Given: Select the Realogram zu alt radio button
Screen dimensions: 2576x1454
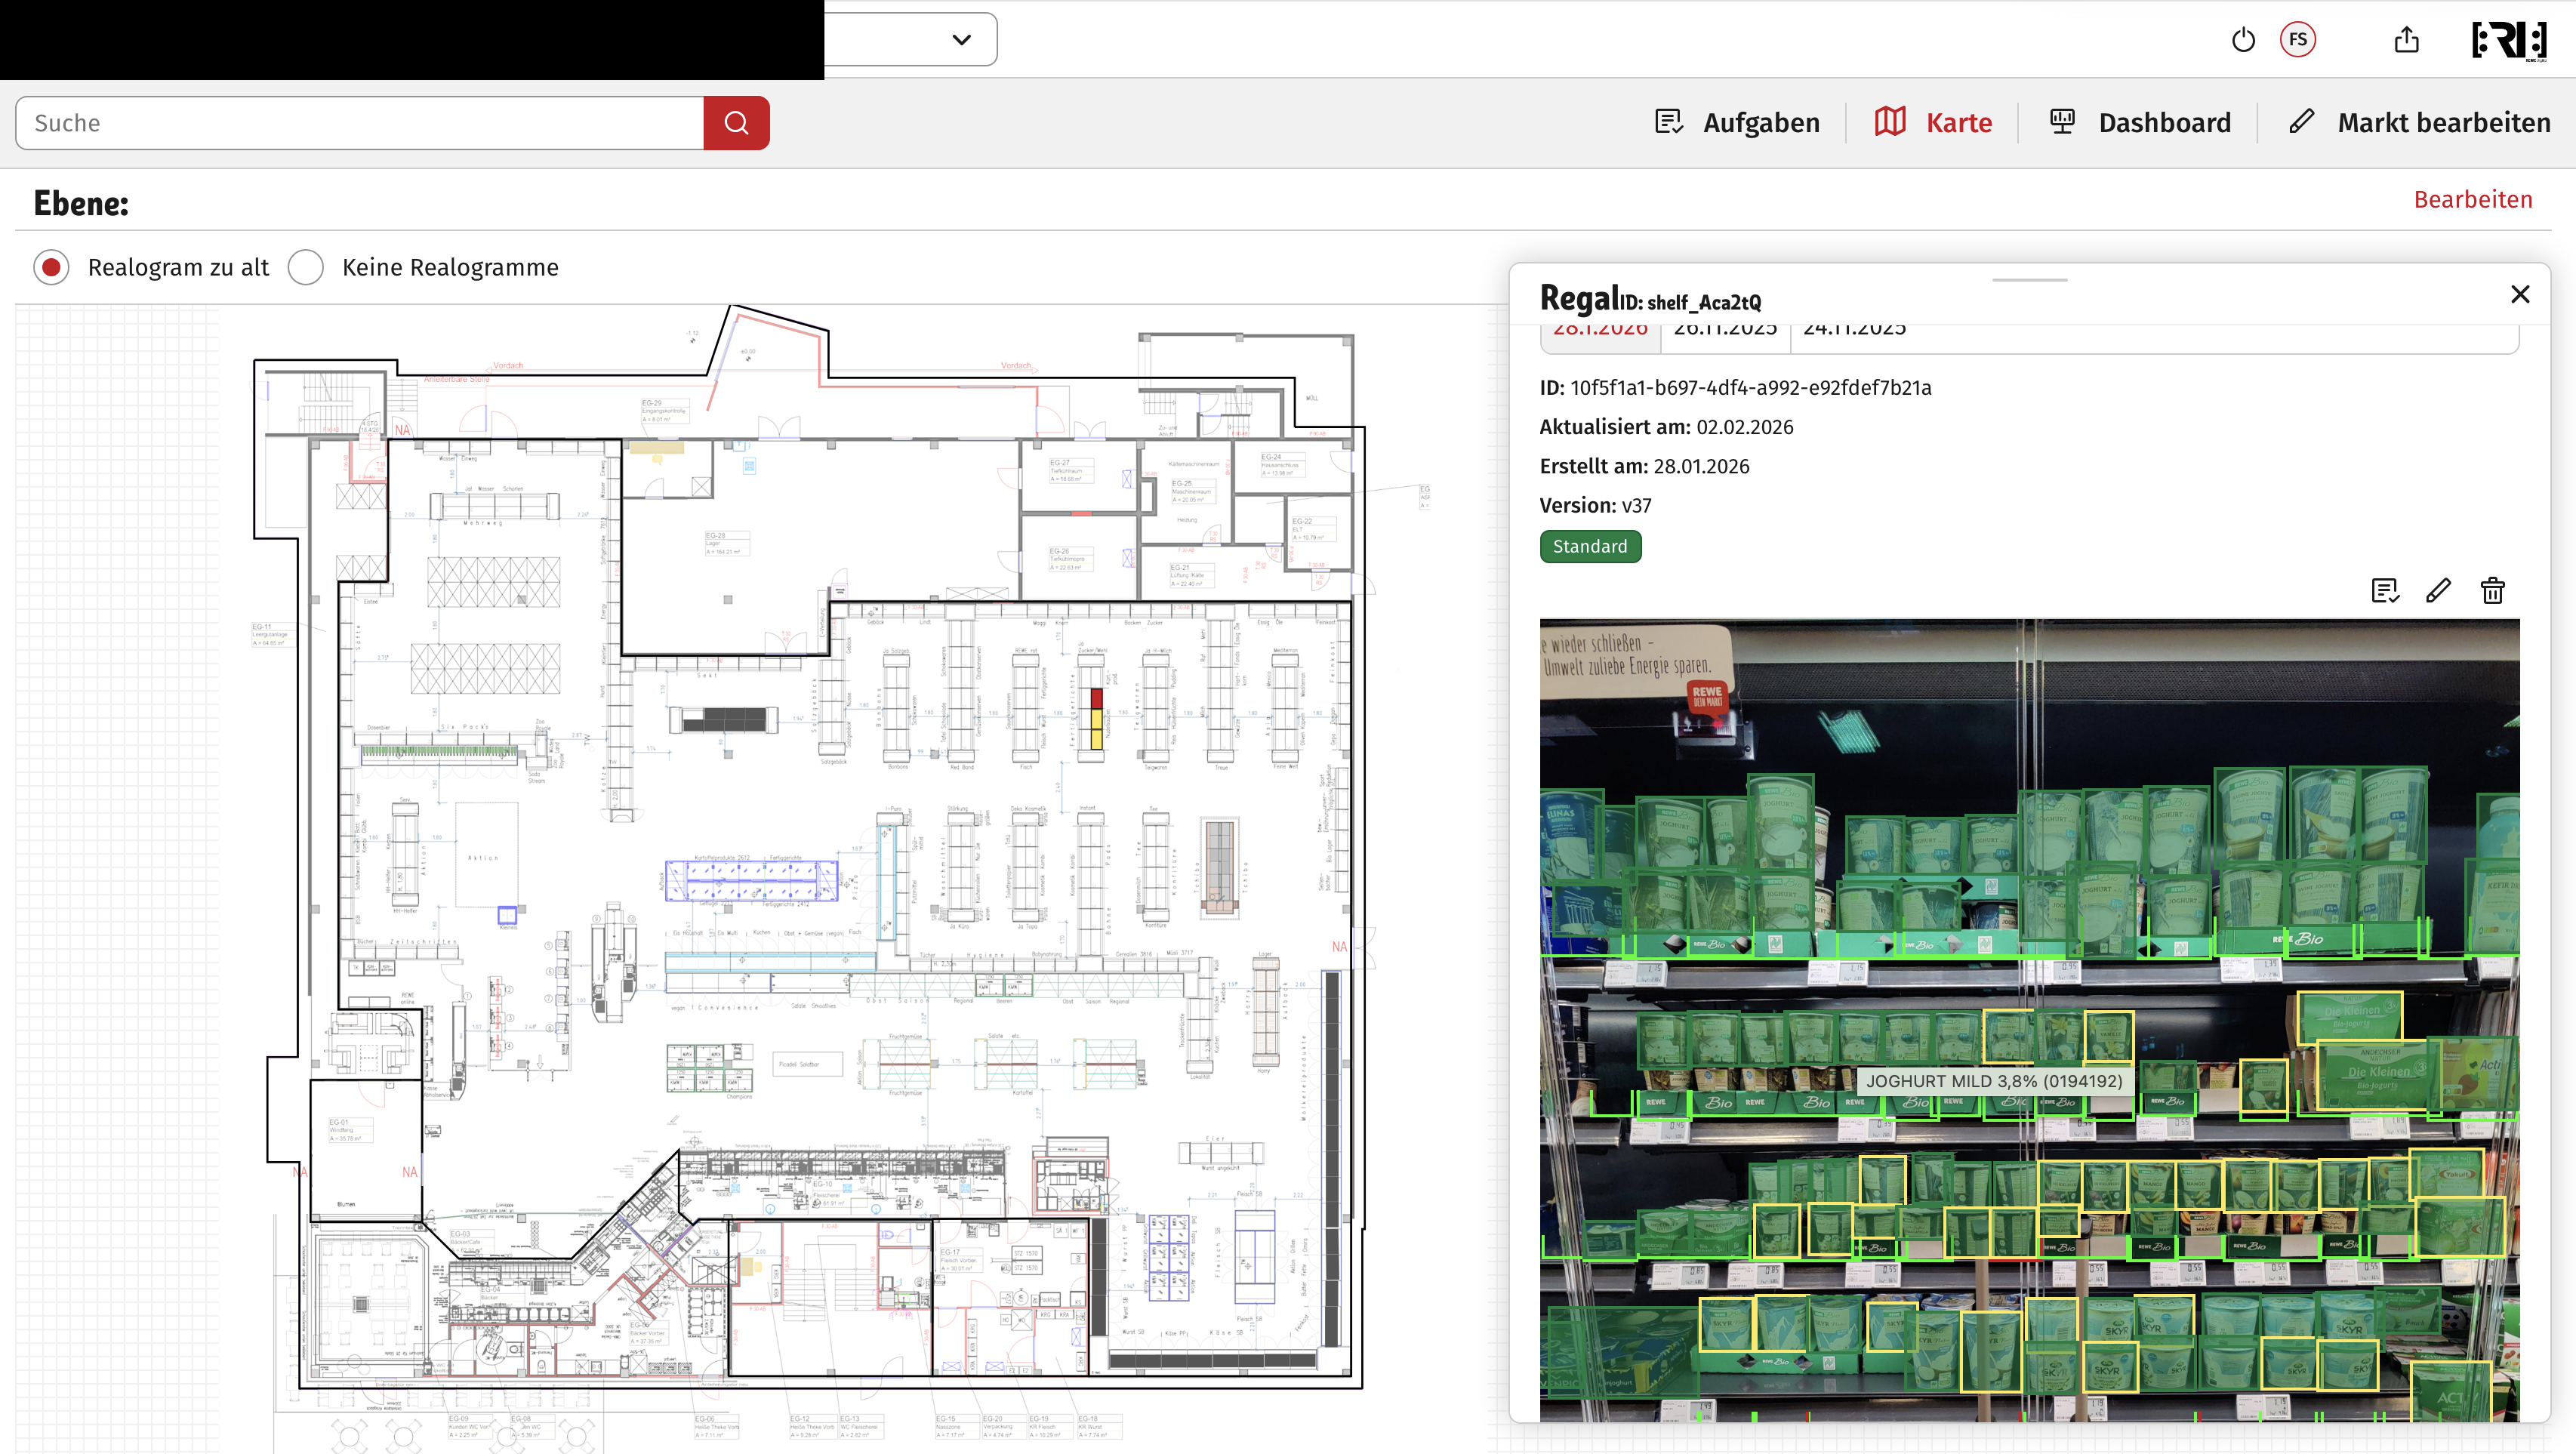Looking at the screenshot, I should (x=51, y=267).
